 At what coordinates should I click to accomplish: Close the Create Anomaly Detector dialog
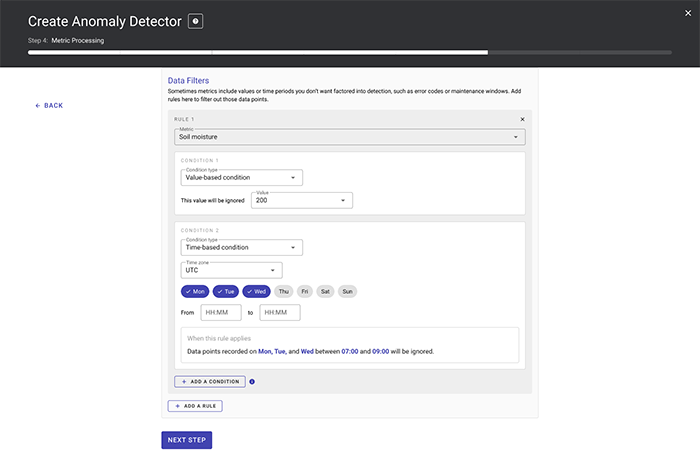tap(688, 13)
